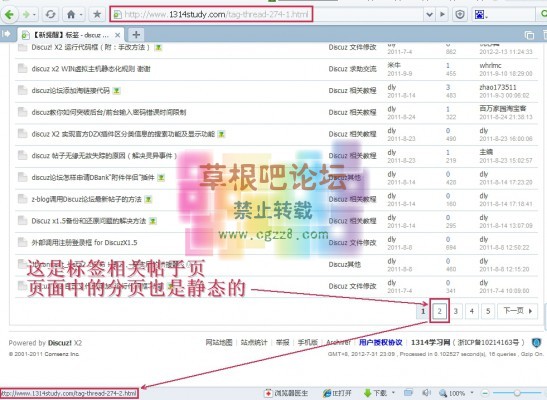
Task: Open the thread z-blog调用Discuz论坛最新帖子的方法
Action: pyautogui.click(x=87, y=199)
